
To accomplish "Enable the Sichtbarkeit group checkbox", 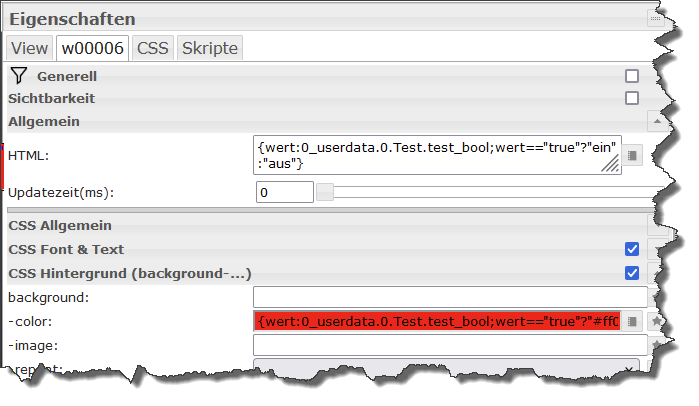I will click(x=632, y=98).
